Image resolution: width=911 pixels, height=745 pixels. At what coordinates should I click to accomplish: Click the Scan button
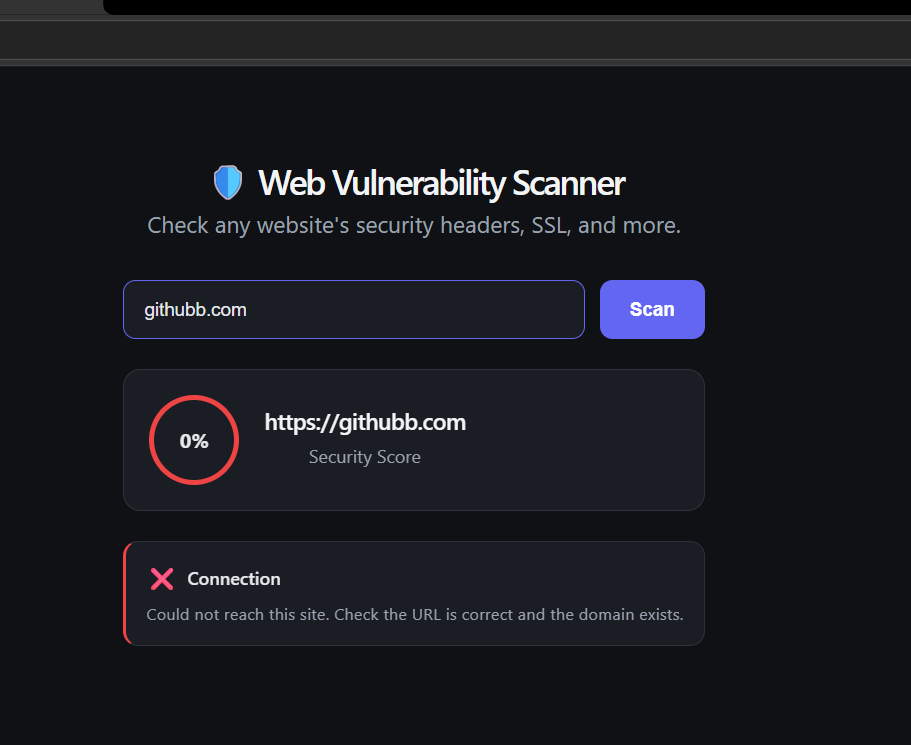(652, 309)
